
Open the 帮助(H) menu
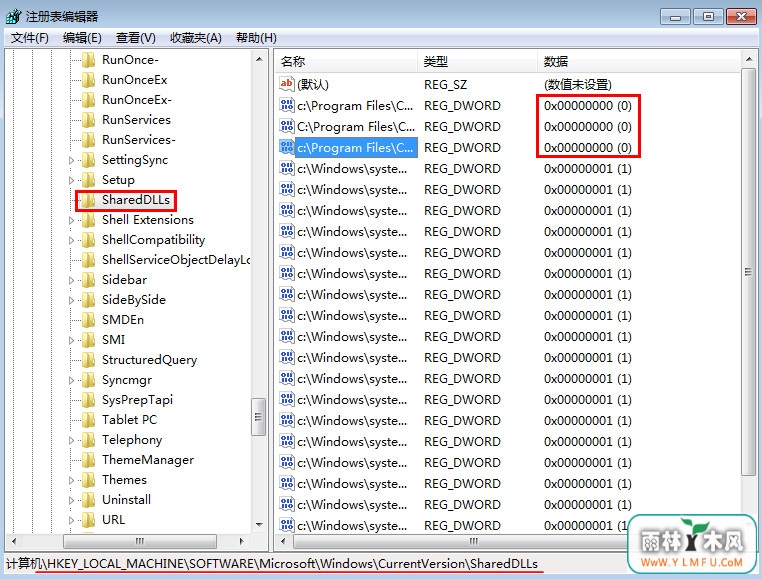pos(256,38)
